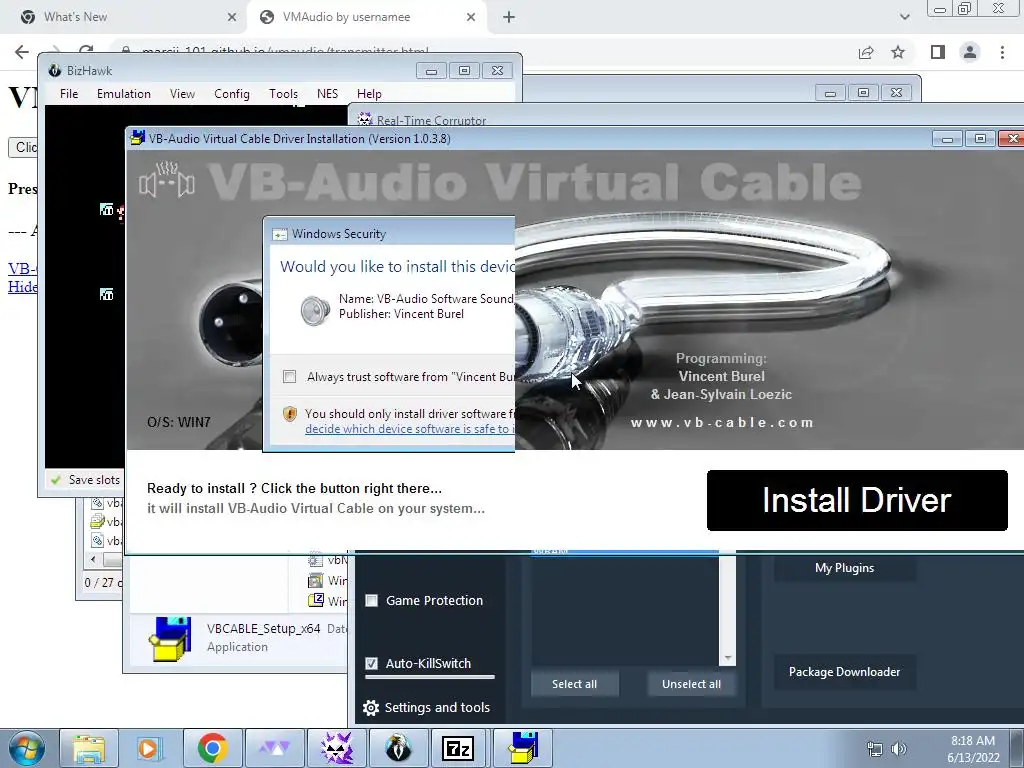Click the speaker device icon in Windows Security

pos(315,311)
